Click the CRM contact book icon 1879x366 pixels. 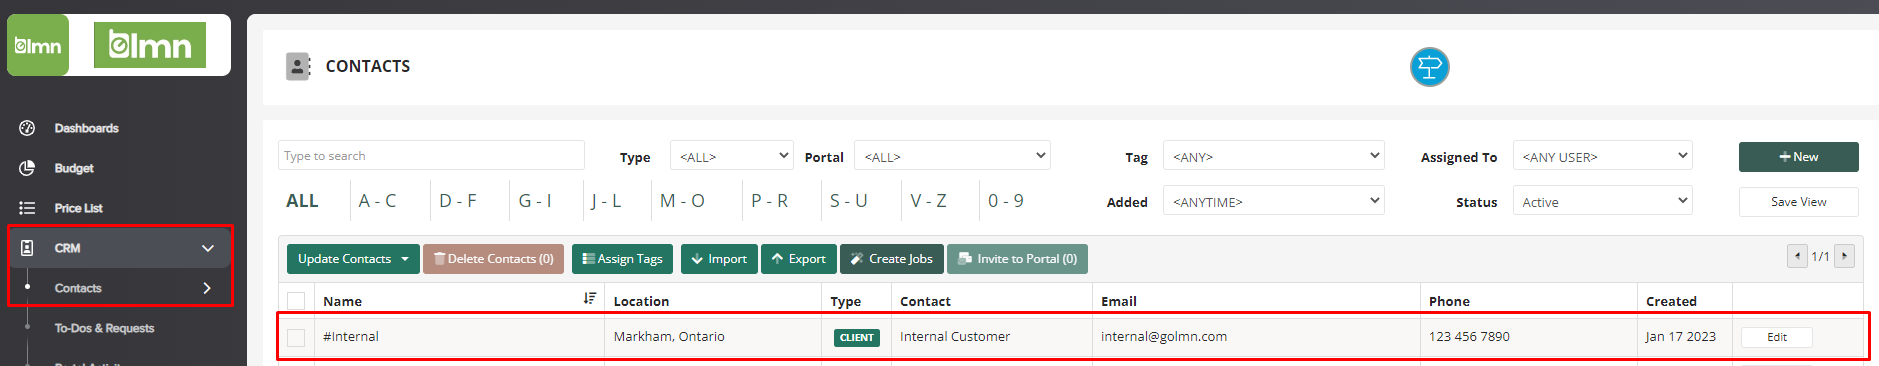click(x=27, y=248)
